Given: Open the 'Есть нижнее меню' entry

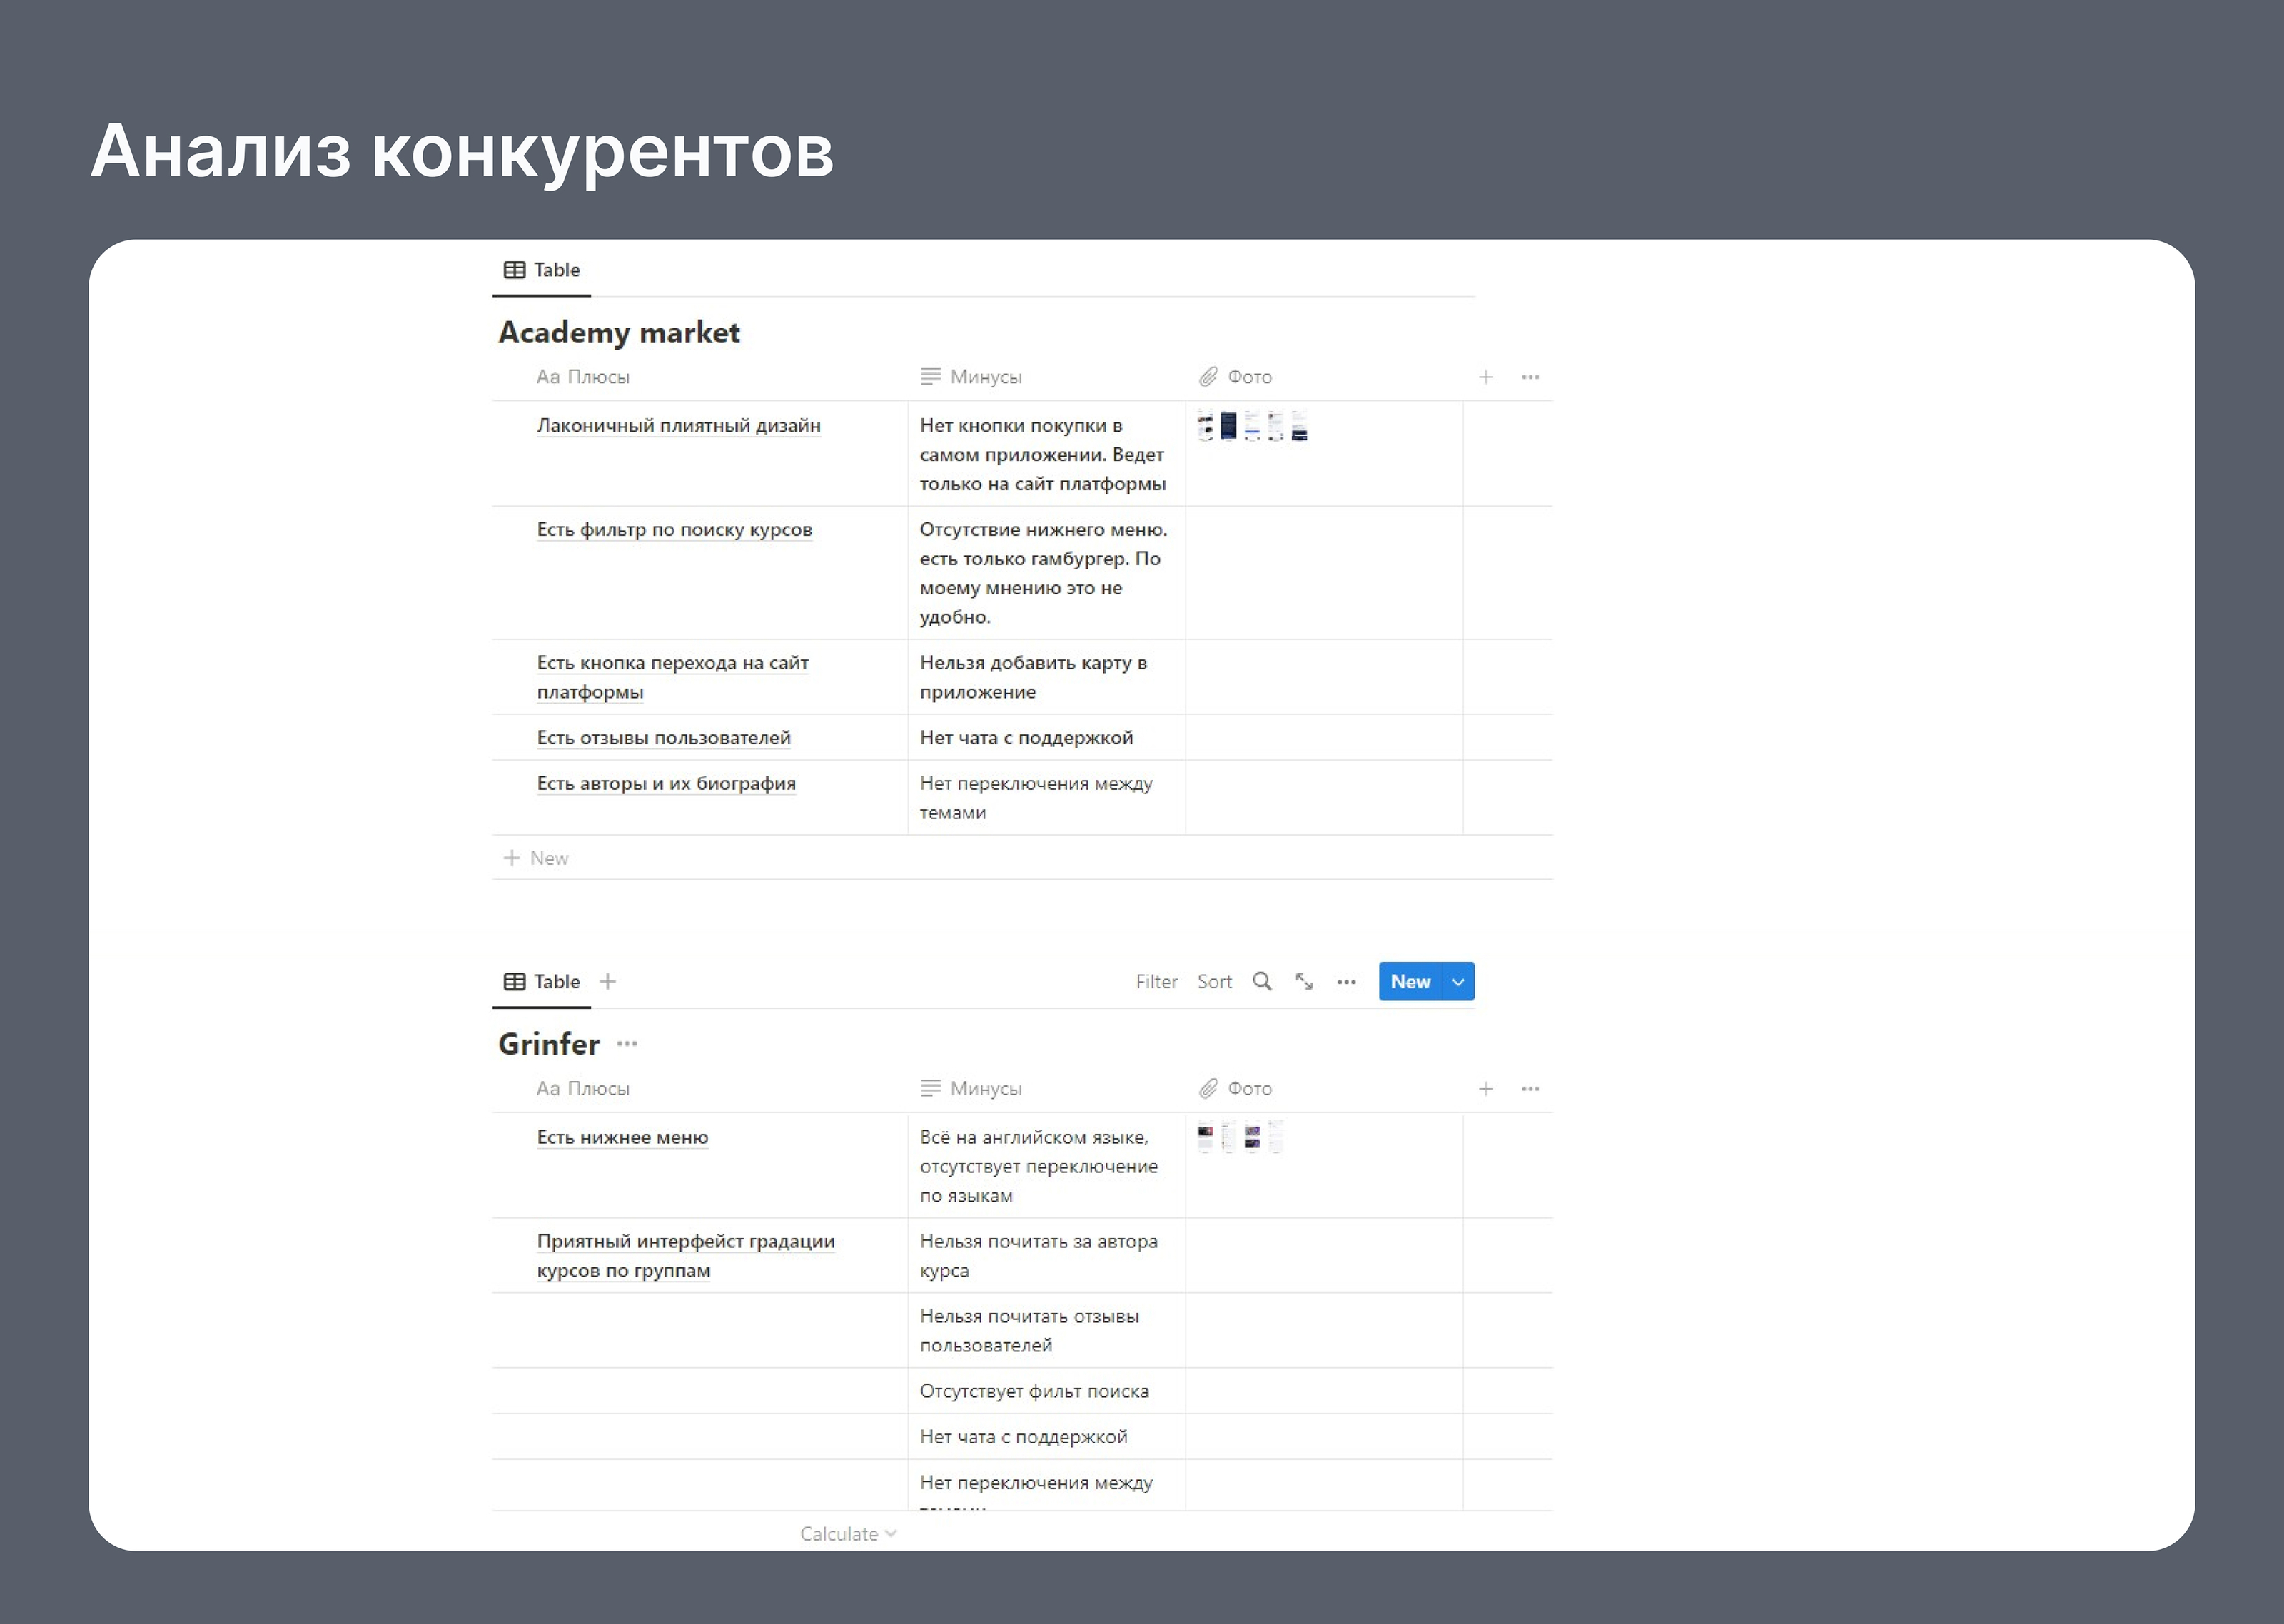Looking at the screenshot, I should (x=622, y=1137).
